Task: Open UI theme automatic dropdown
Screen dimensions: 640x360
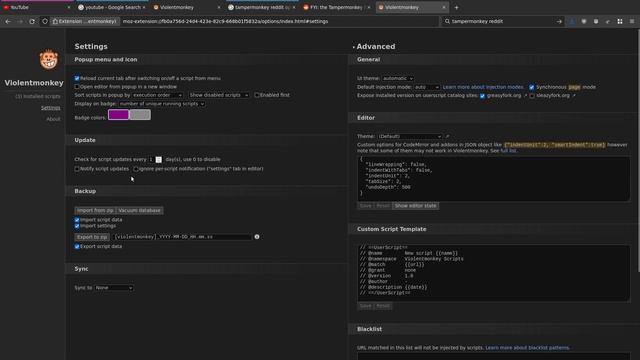Action: (398, 78)
